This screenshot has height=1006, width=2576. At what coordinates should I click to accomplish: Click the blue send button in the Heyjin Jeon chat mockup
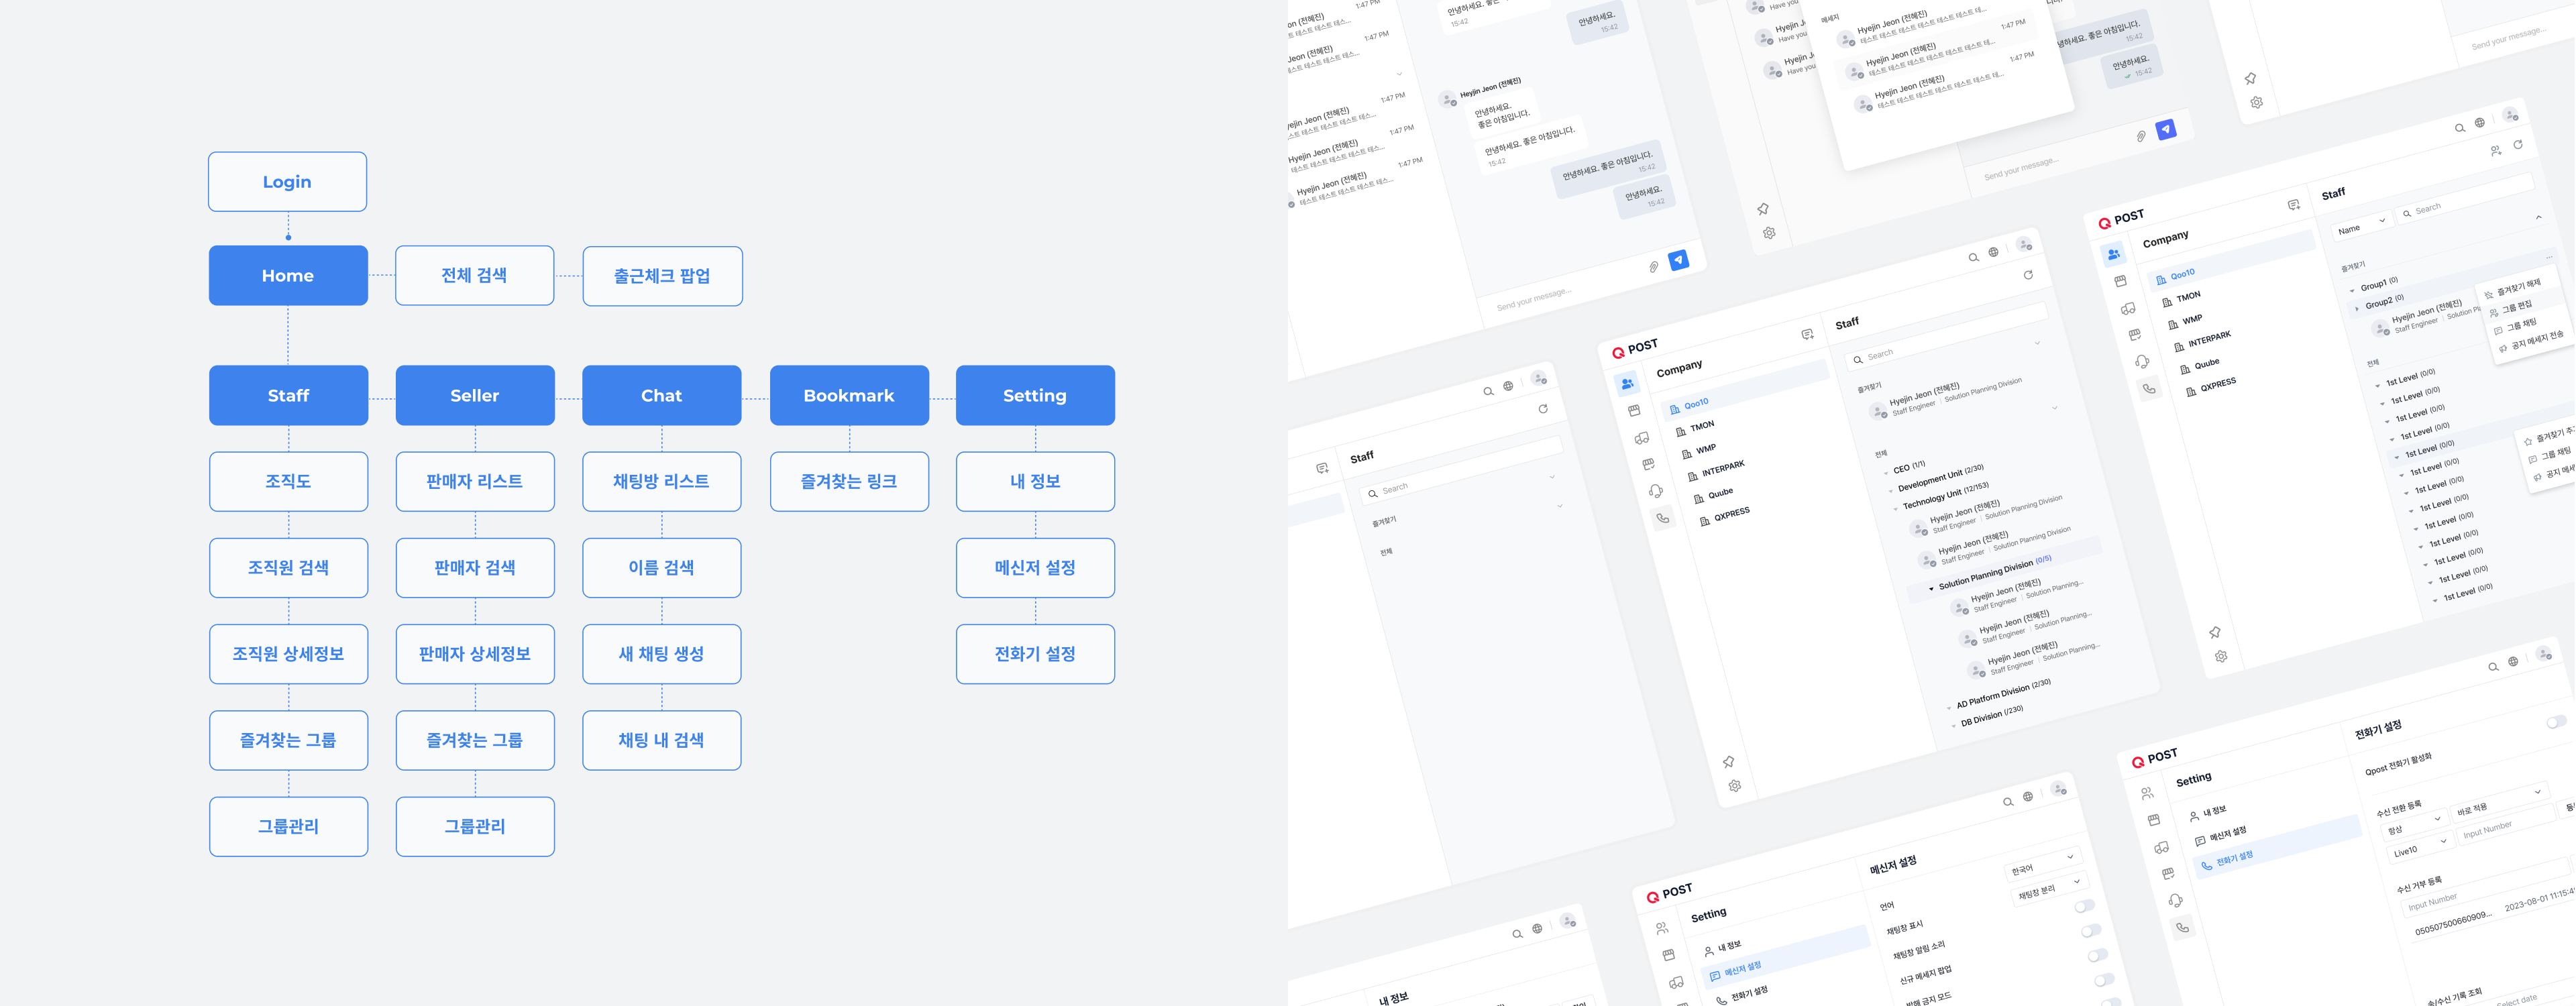pyautogui.click(x=1679, y=260)
